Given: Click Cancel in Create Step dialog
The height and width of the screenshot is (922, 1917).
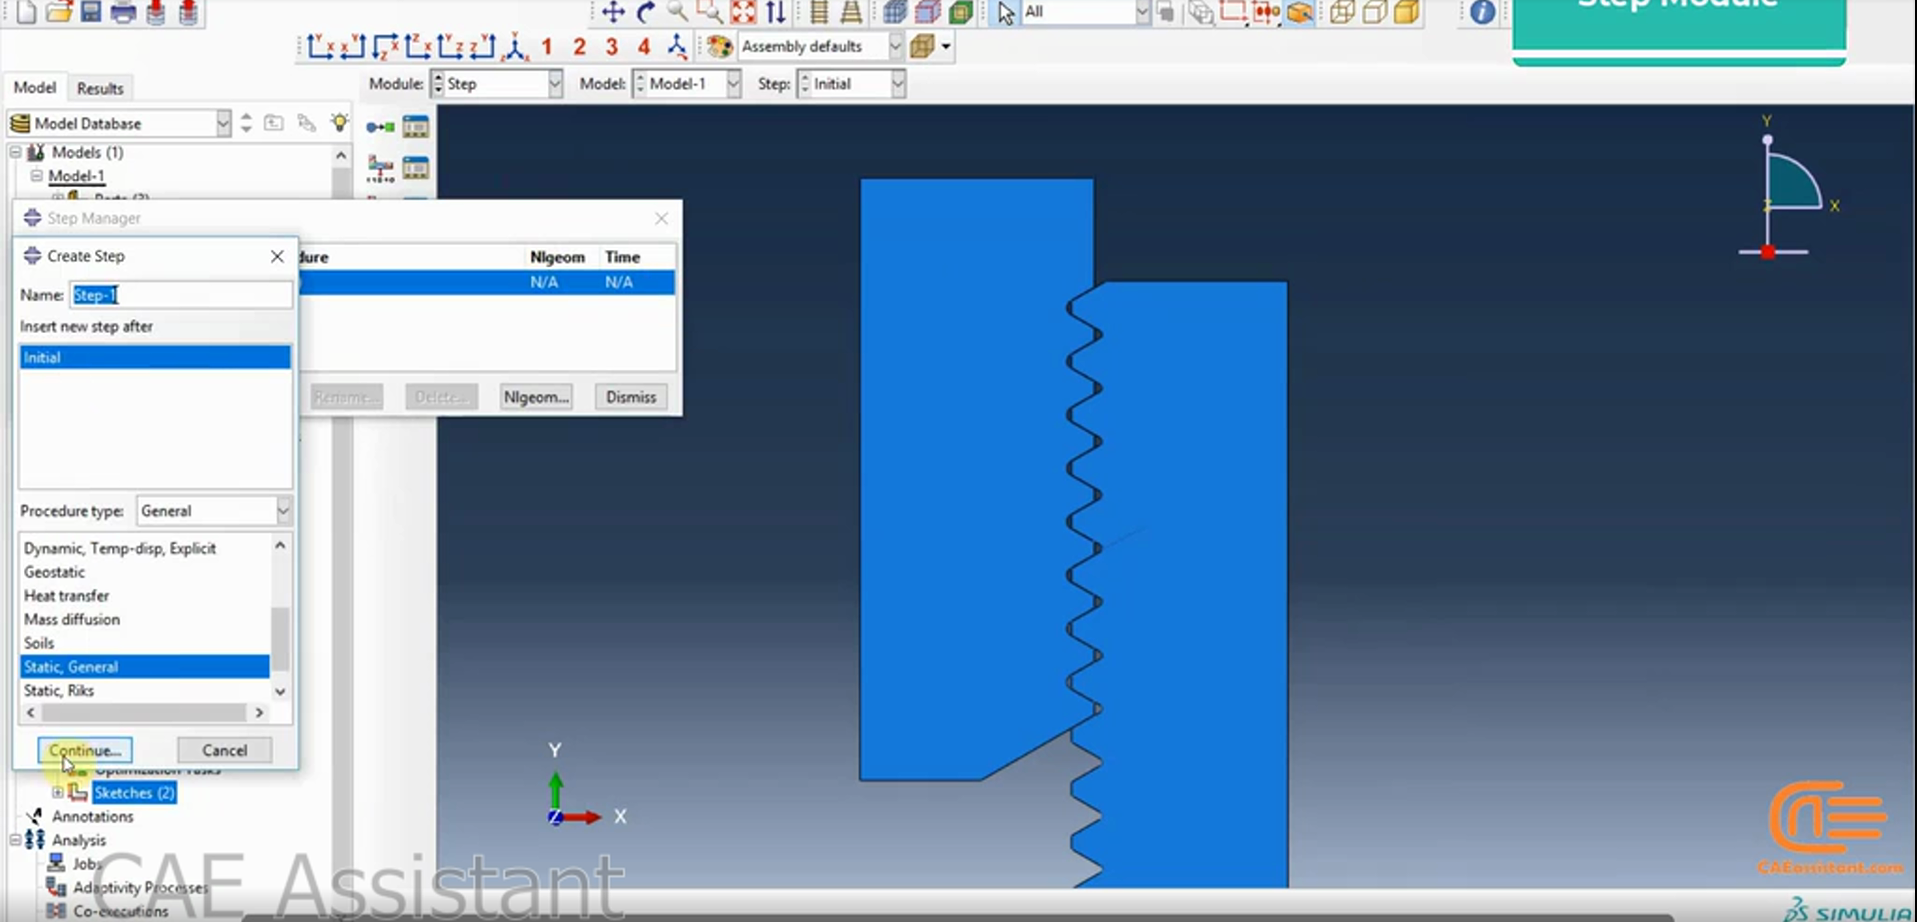Looking at the screenshot, I should click(224, 750).
